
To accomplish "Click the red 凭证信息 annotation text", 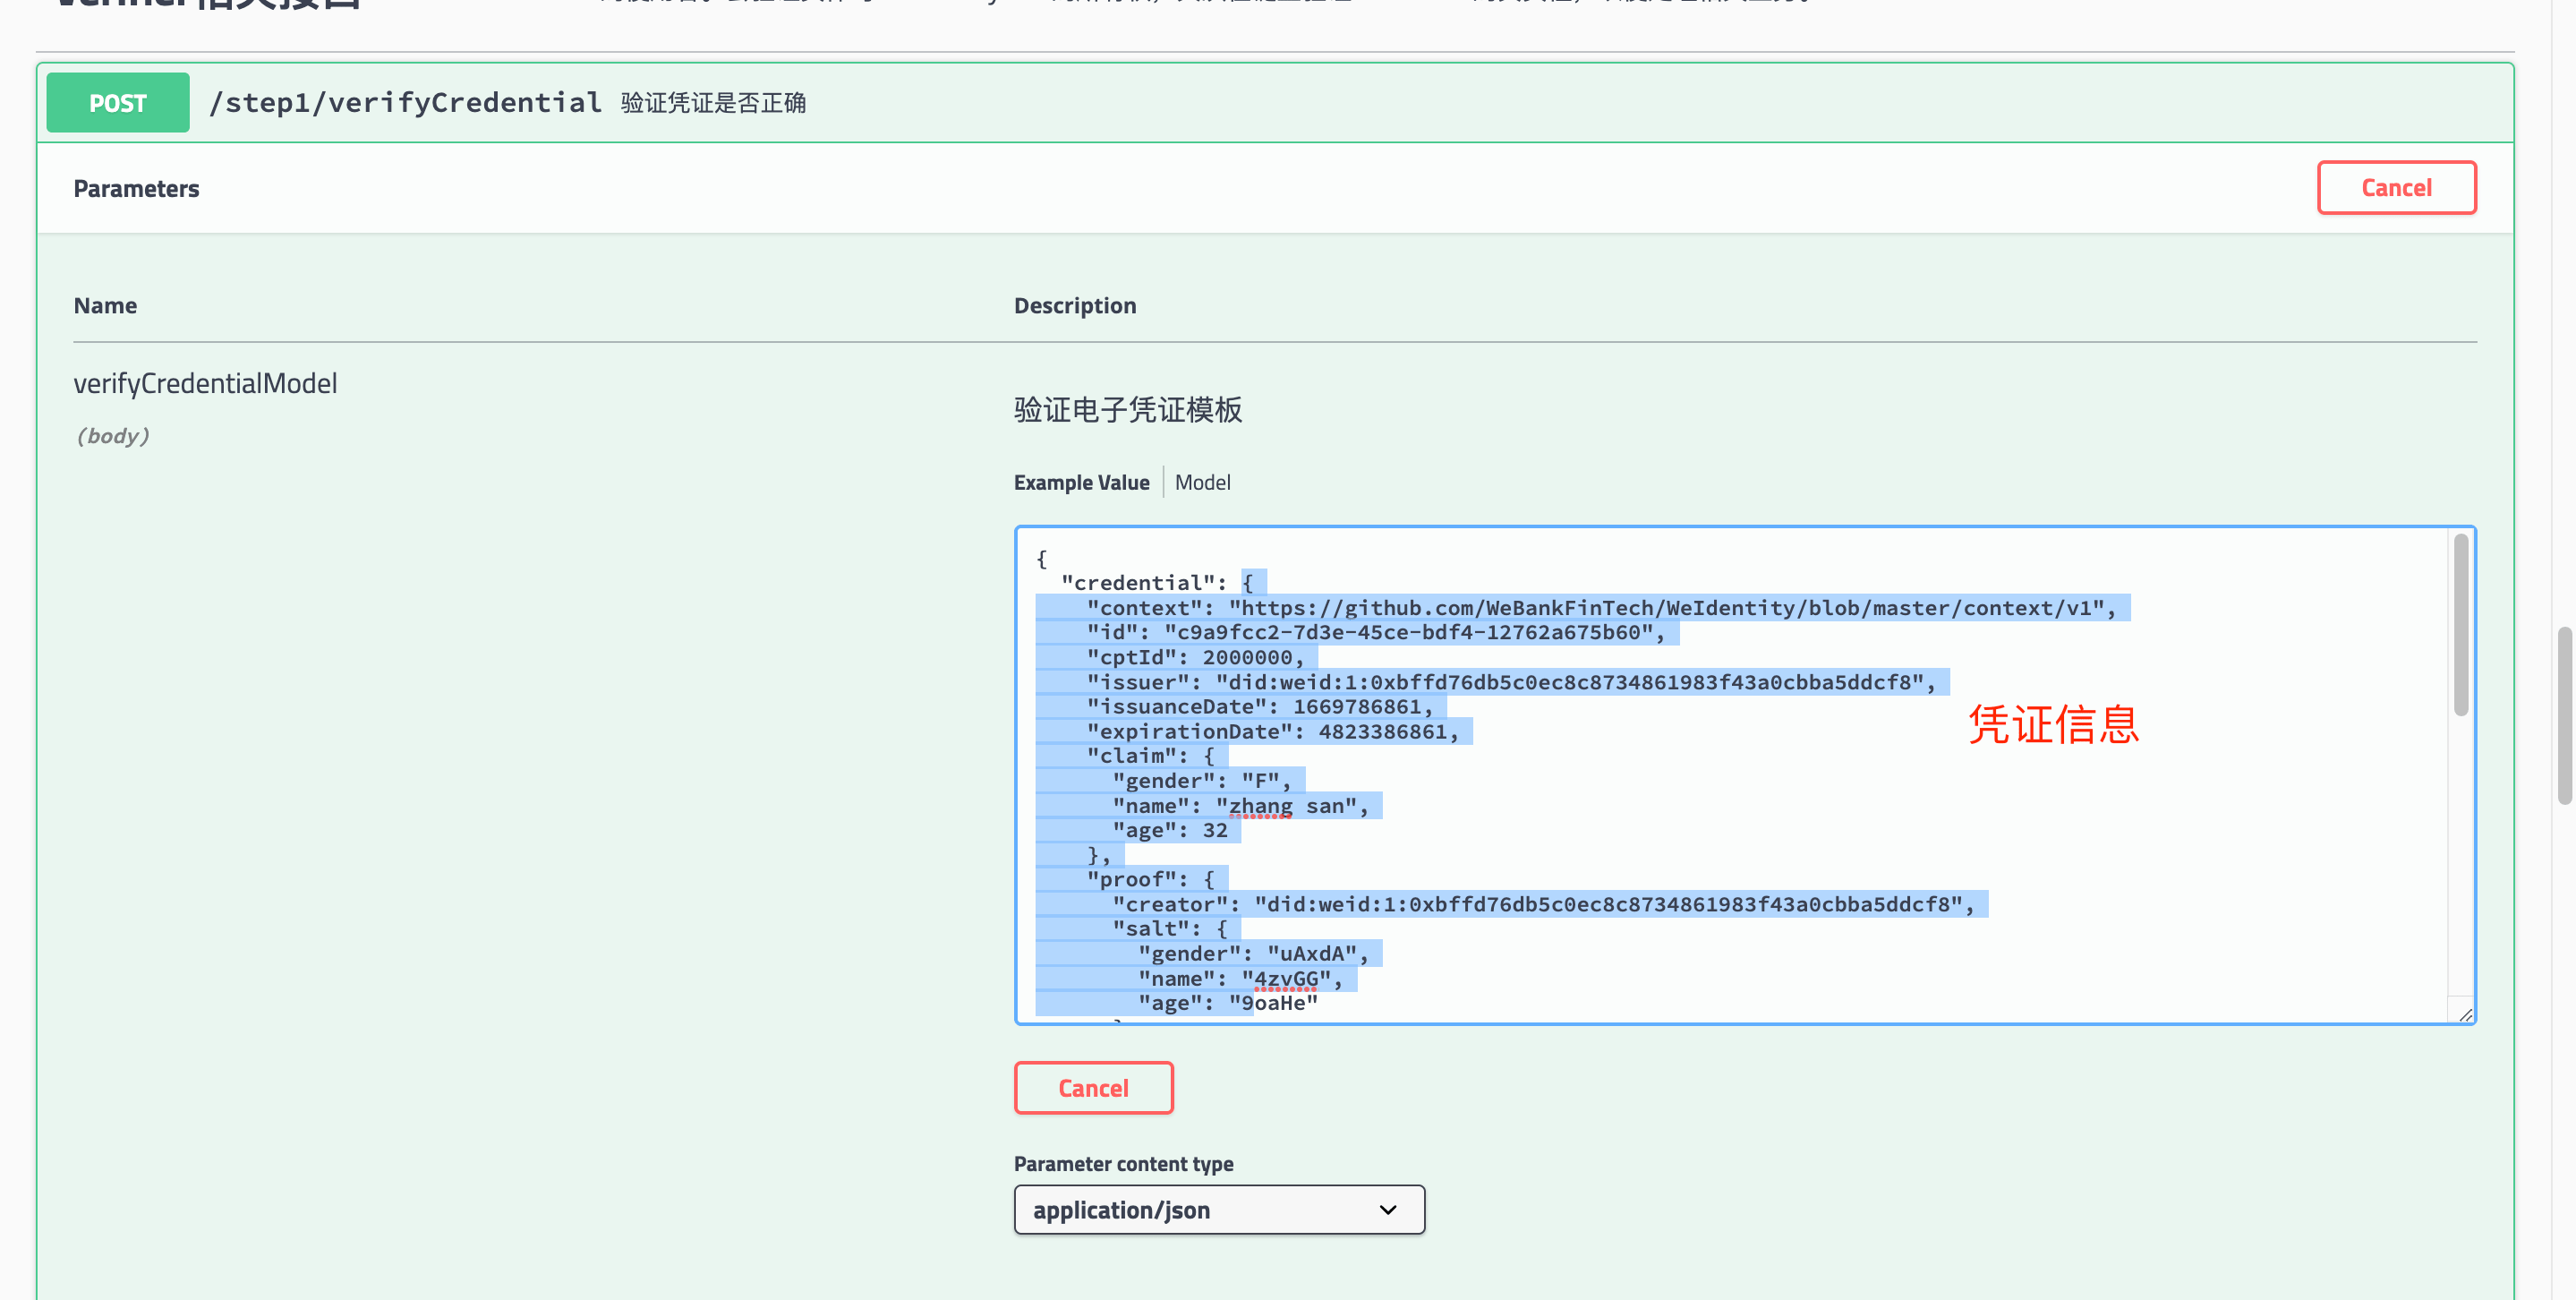I will pyautogui.click(x=2053, y=724).
